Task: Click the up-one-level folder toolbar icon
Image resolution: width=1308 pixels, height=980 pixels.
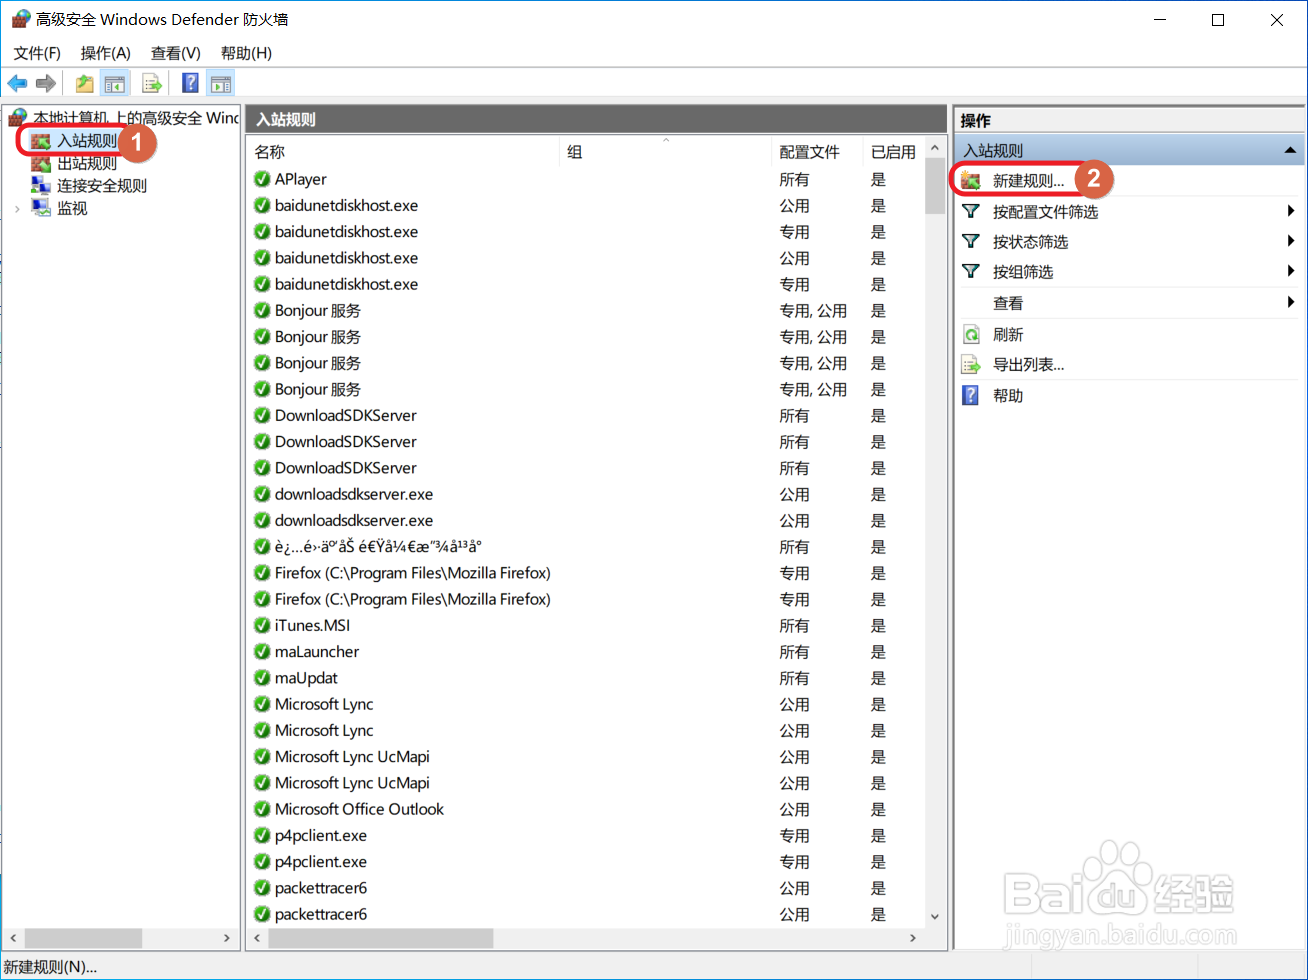Action: pos(85,83)
